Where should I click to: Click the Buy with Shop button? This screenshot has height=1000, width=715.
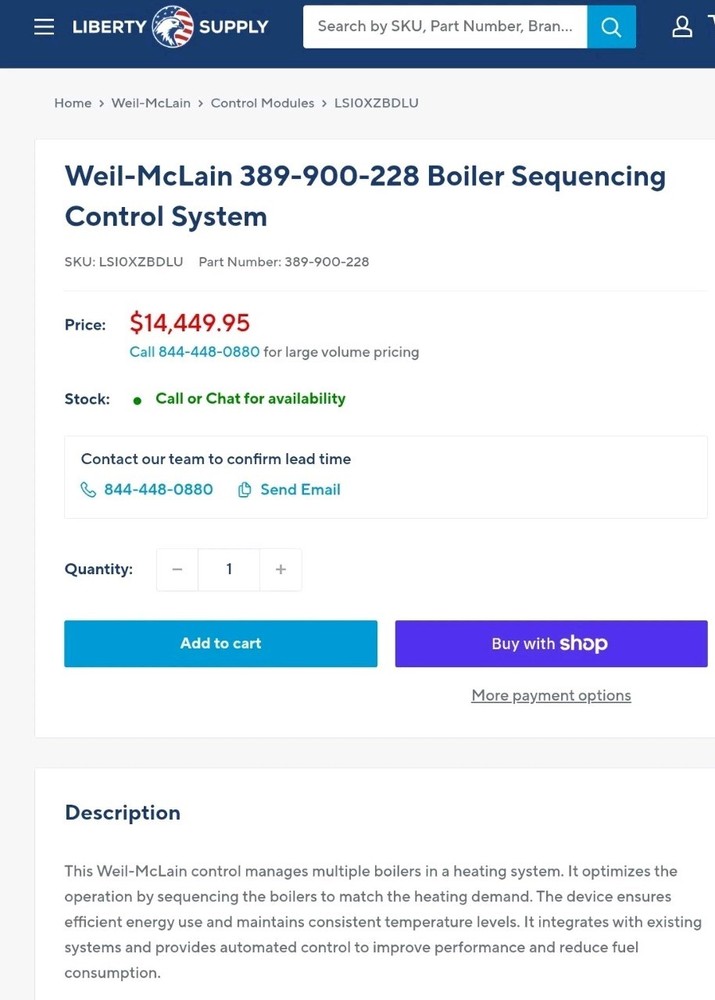pos(551,643)
